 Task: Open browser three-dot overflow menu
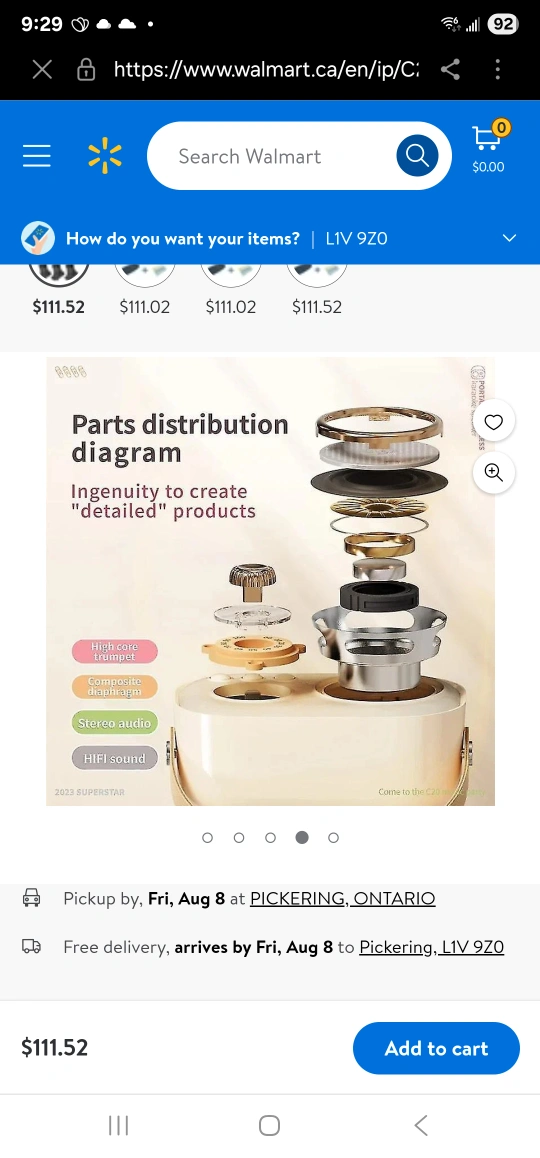click(x=498, y=69)
